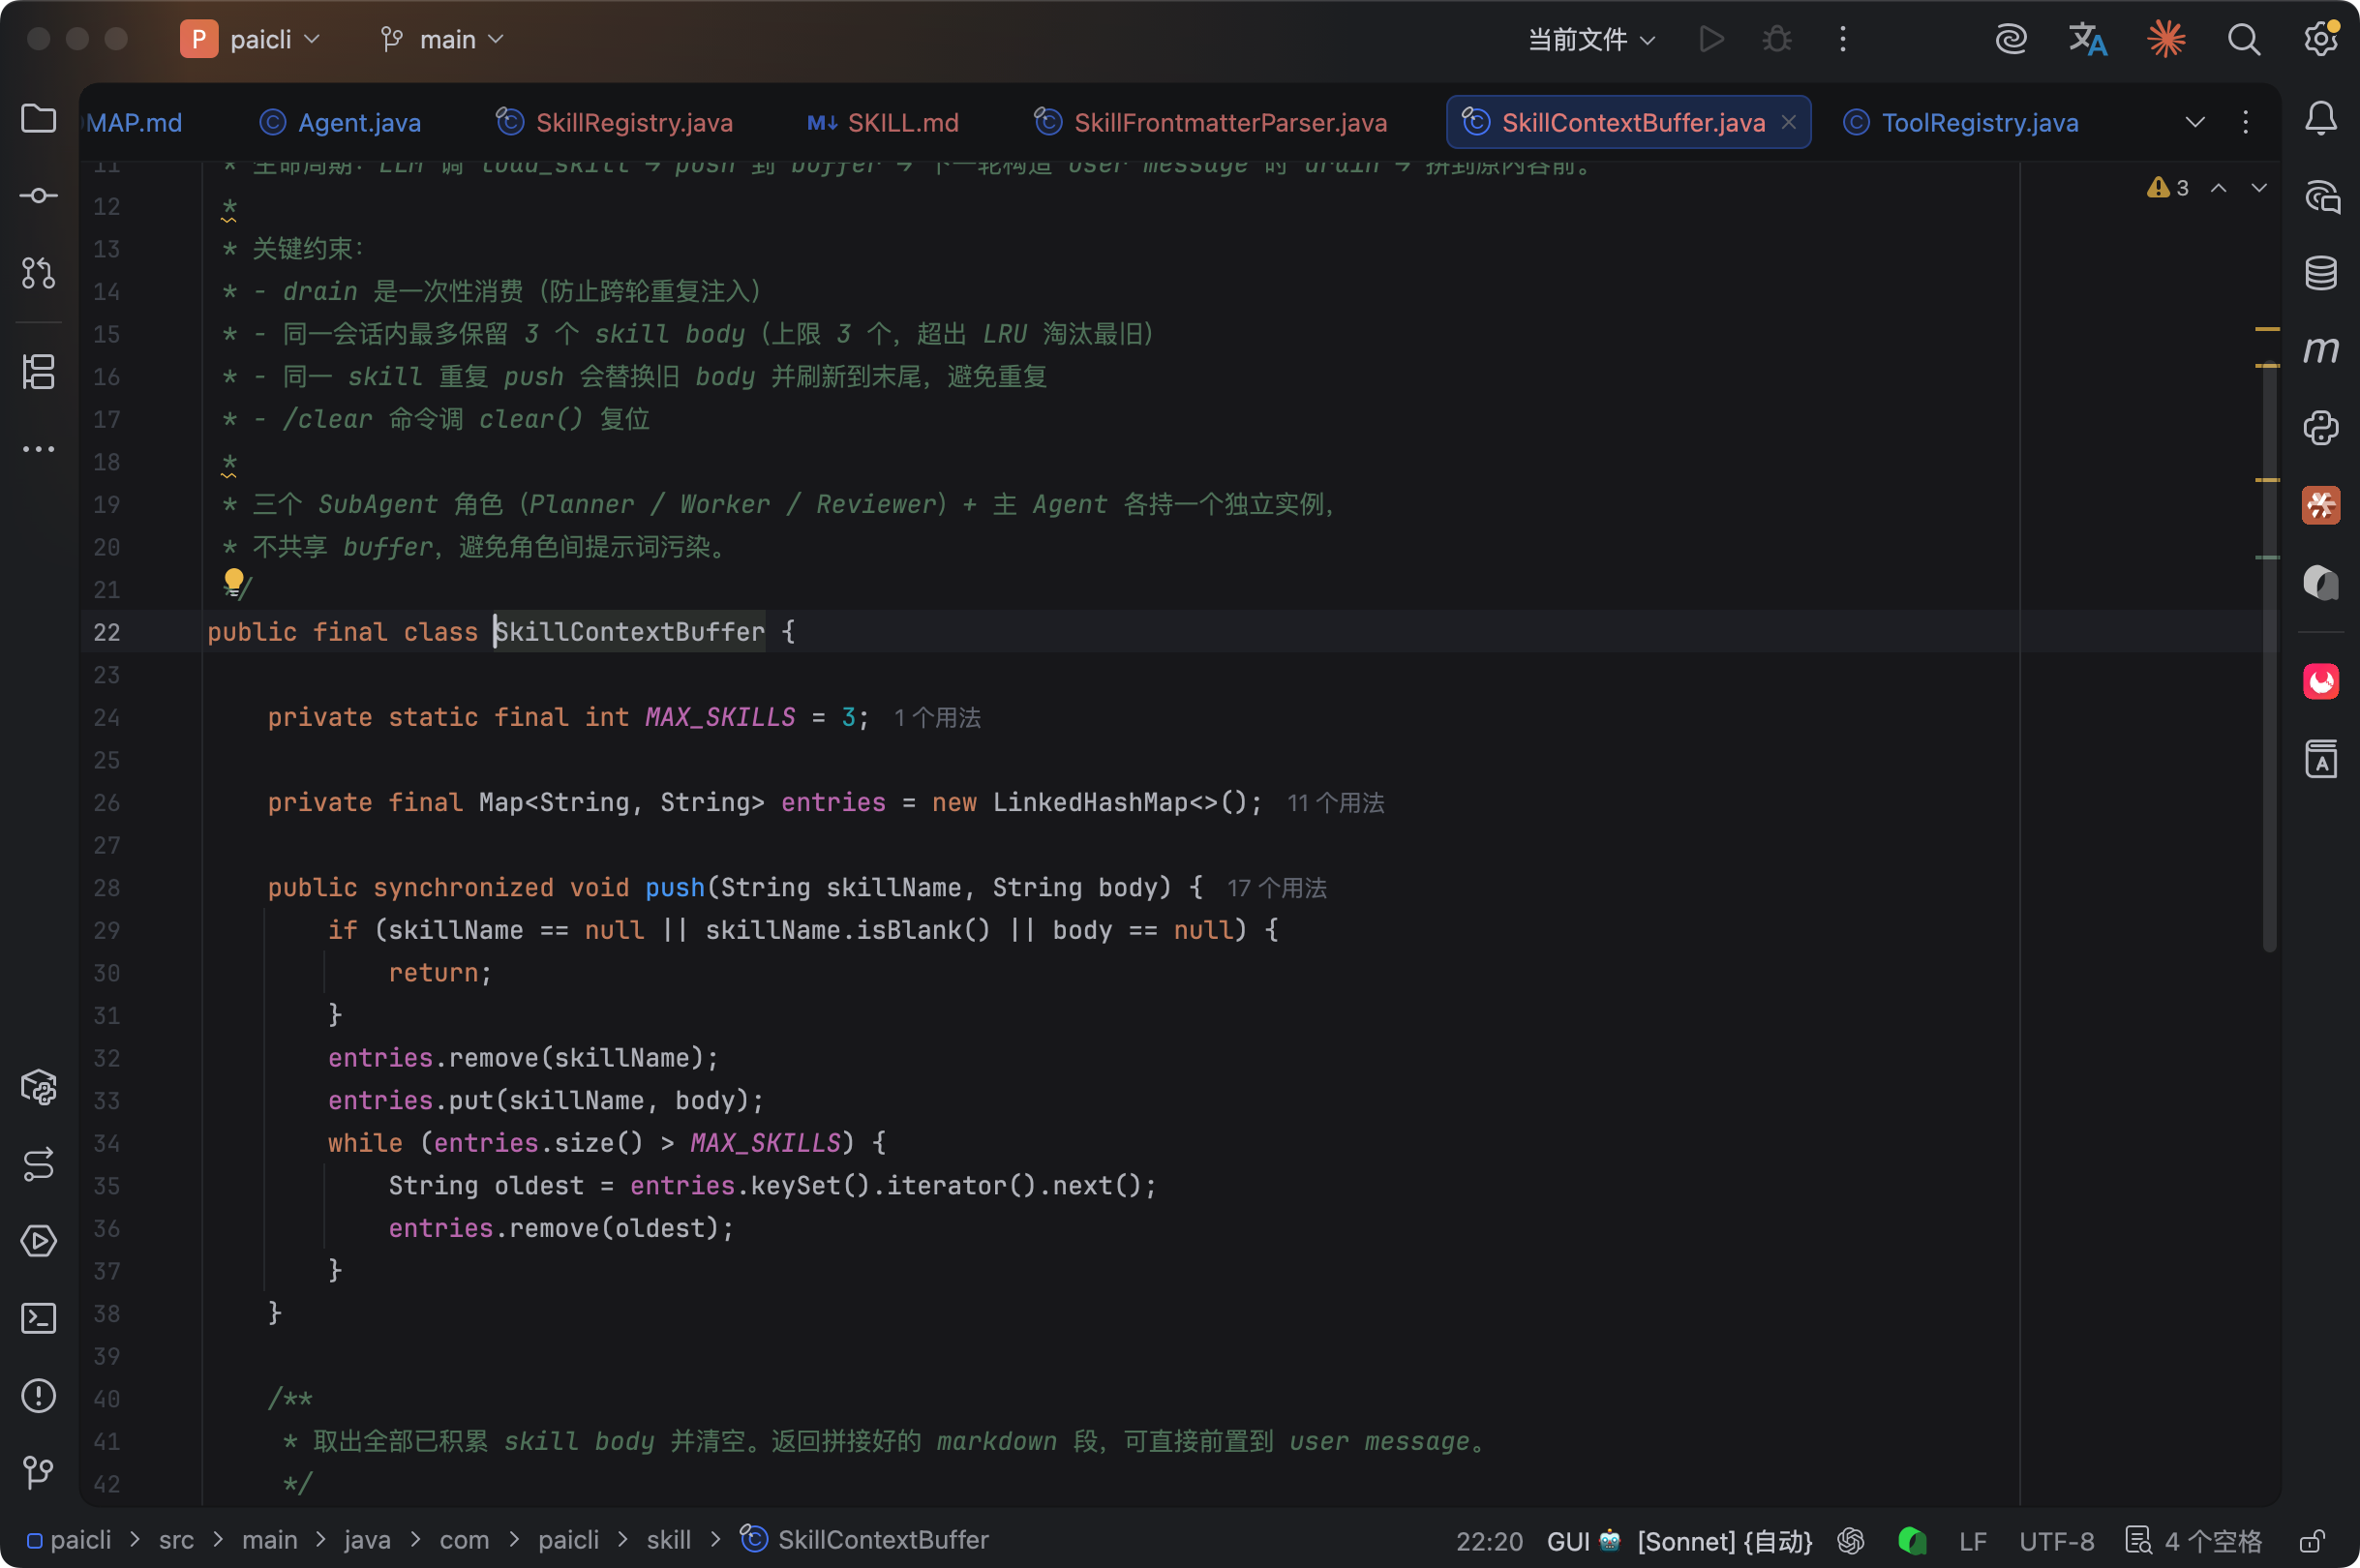
Task: Open the Git tool window
Action: coord(38,1472)
